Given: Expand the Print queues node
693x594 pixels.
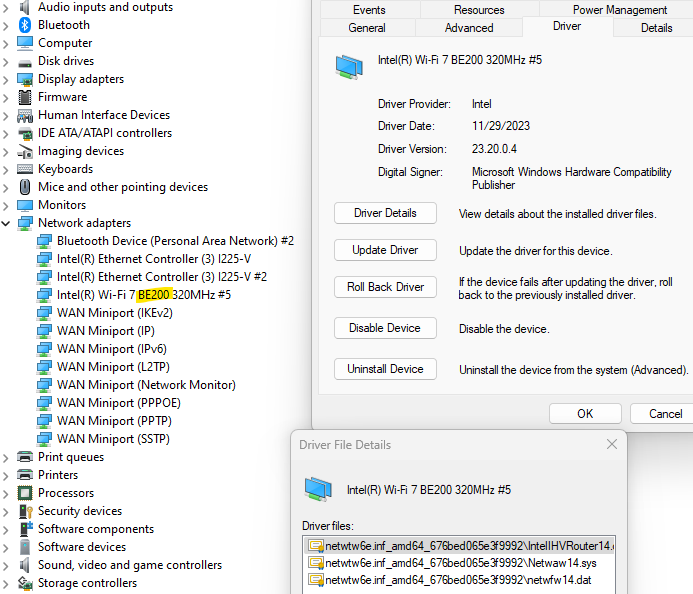Looking at the screenshot, I should (x=6, y=457).
